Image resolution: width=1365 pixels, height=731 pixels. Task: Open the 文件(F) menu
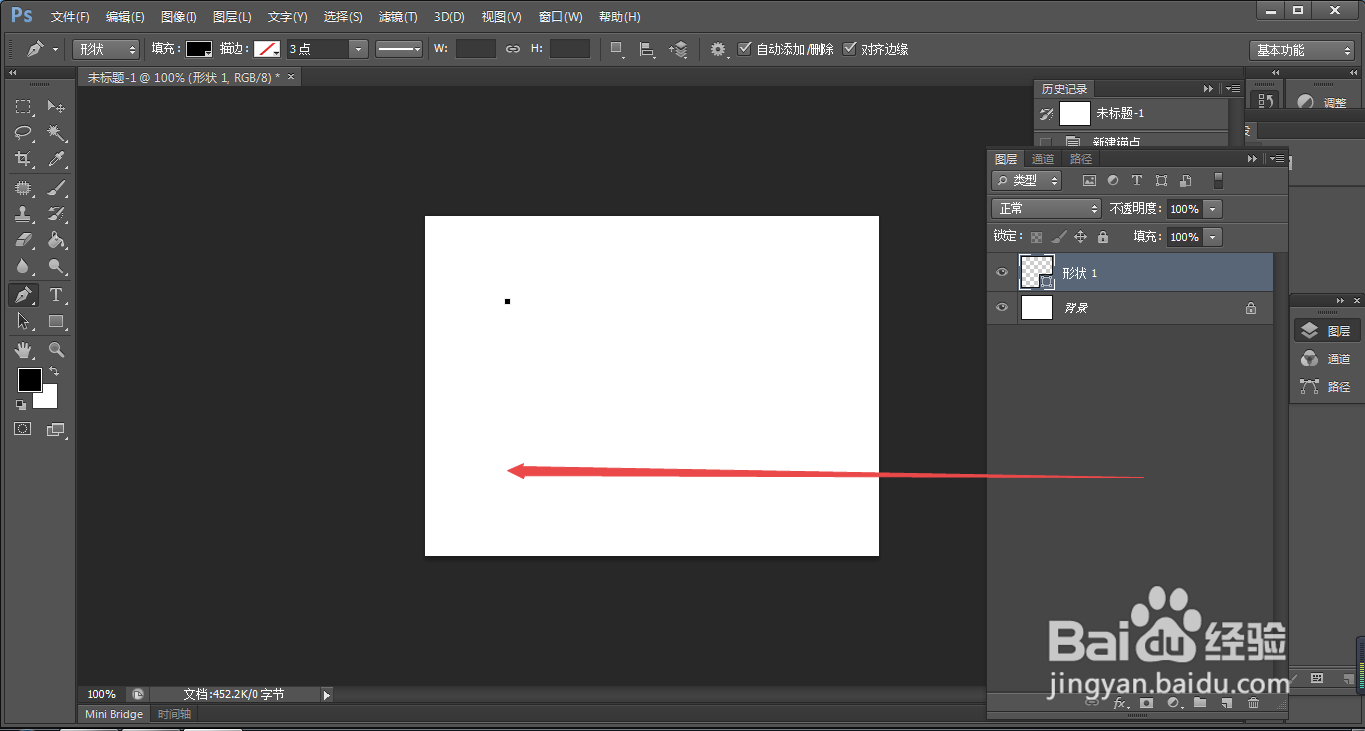click(x=70, y=17)
